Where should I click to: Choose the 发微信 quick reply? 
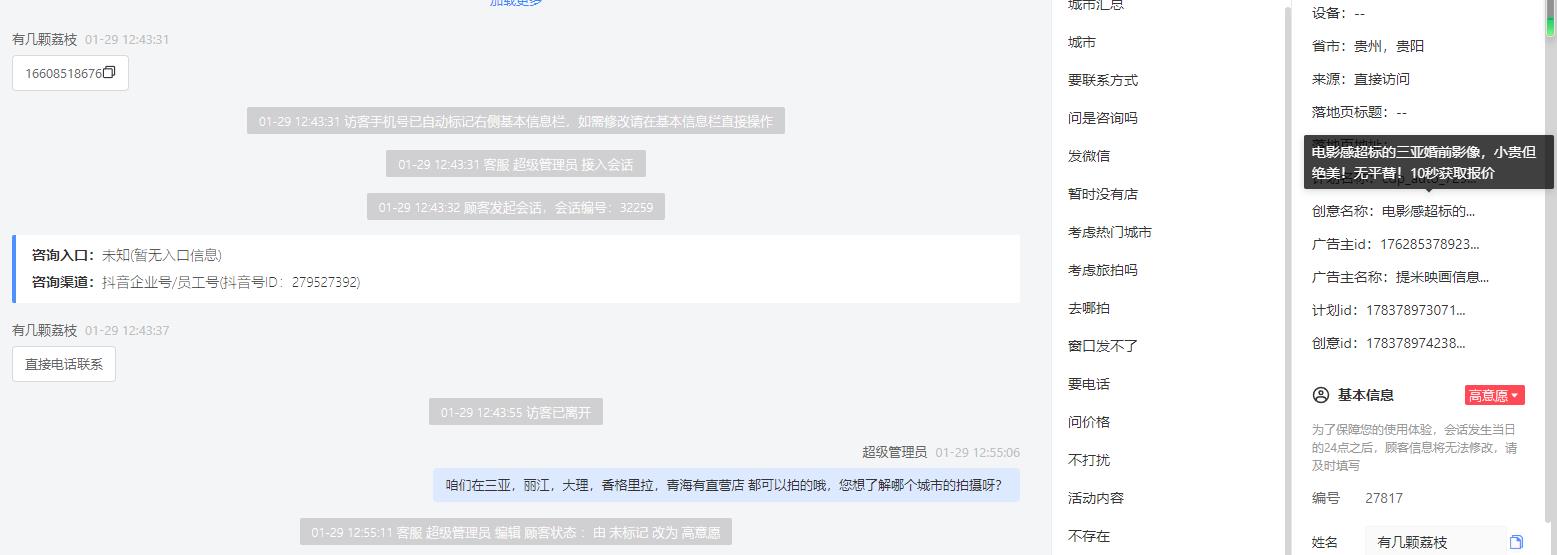pyautogui.click(x=1089, y=156)
